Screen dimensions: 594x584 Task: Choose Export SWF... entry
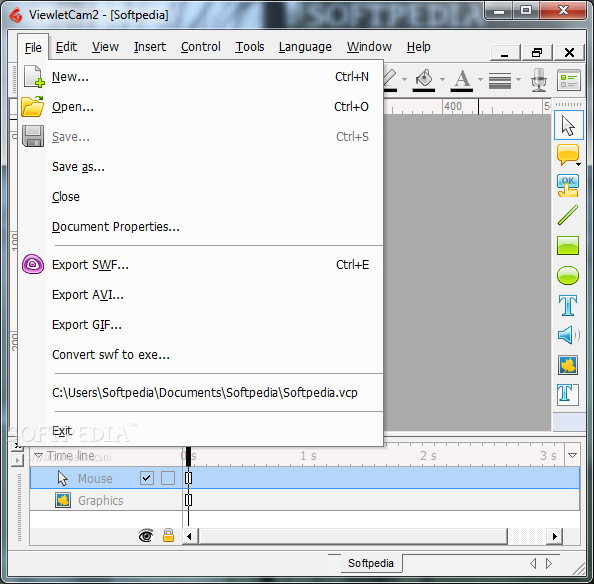click(200, 264)
